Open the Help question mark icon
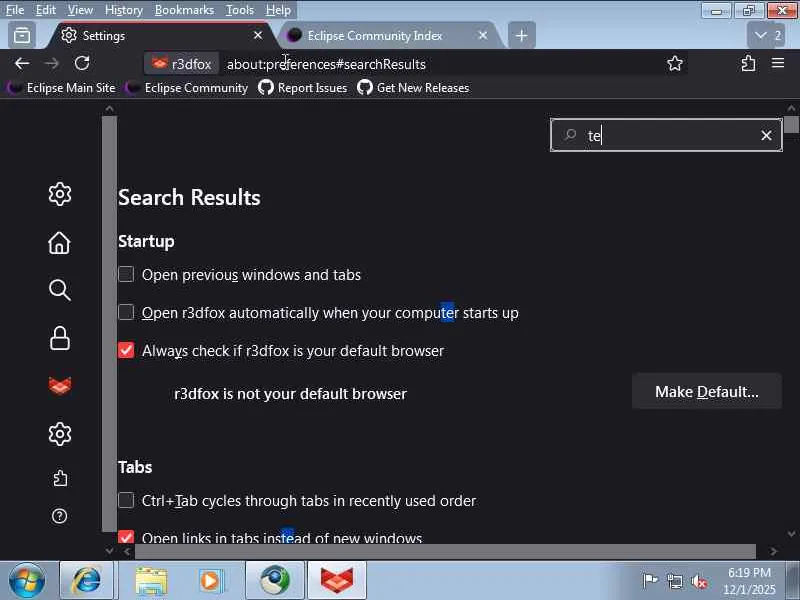800x600 pixels. pos(60,516)
